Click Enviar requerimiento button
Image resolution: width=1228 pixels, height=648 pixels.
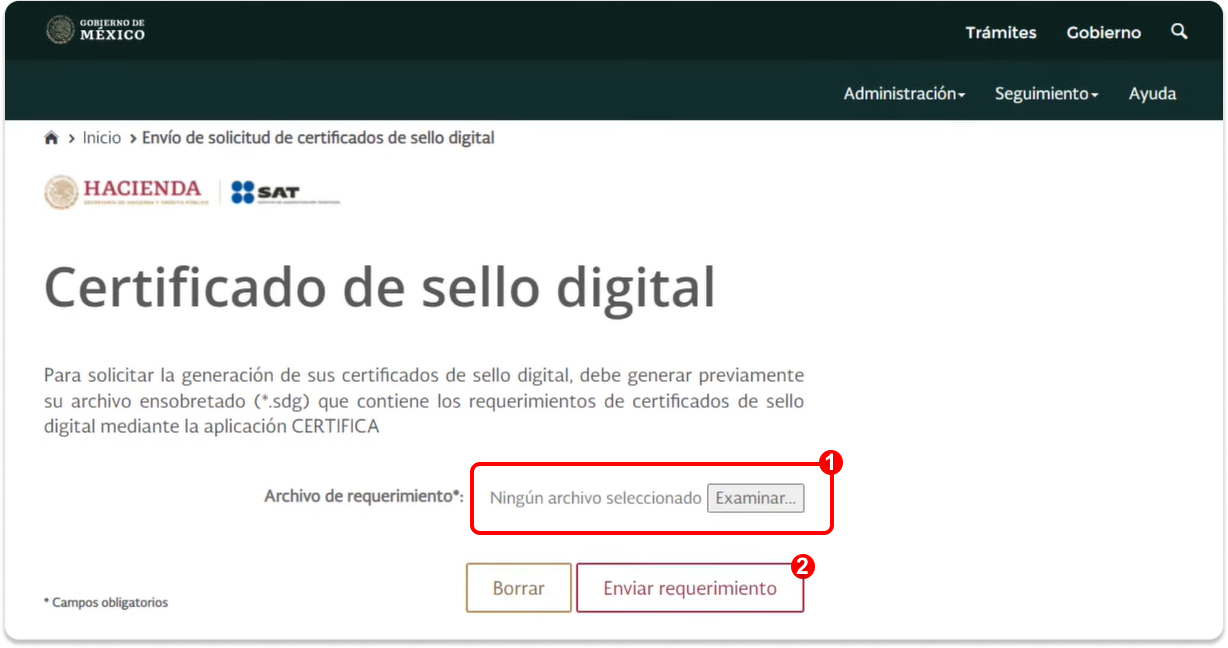click(x=690, y=588)
